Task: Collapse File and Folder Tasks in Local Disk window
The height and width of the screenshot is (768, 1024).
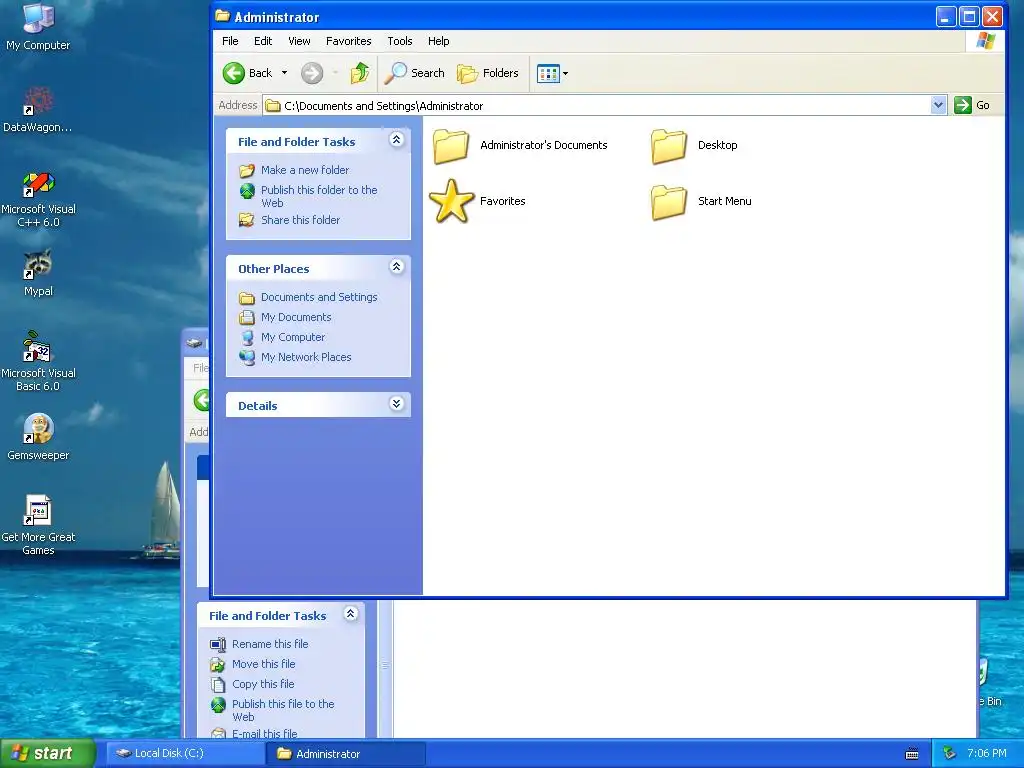Action: coord(351,614)
